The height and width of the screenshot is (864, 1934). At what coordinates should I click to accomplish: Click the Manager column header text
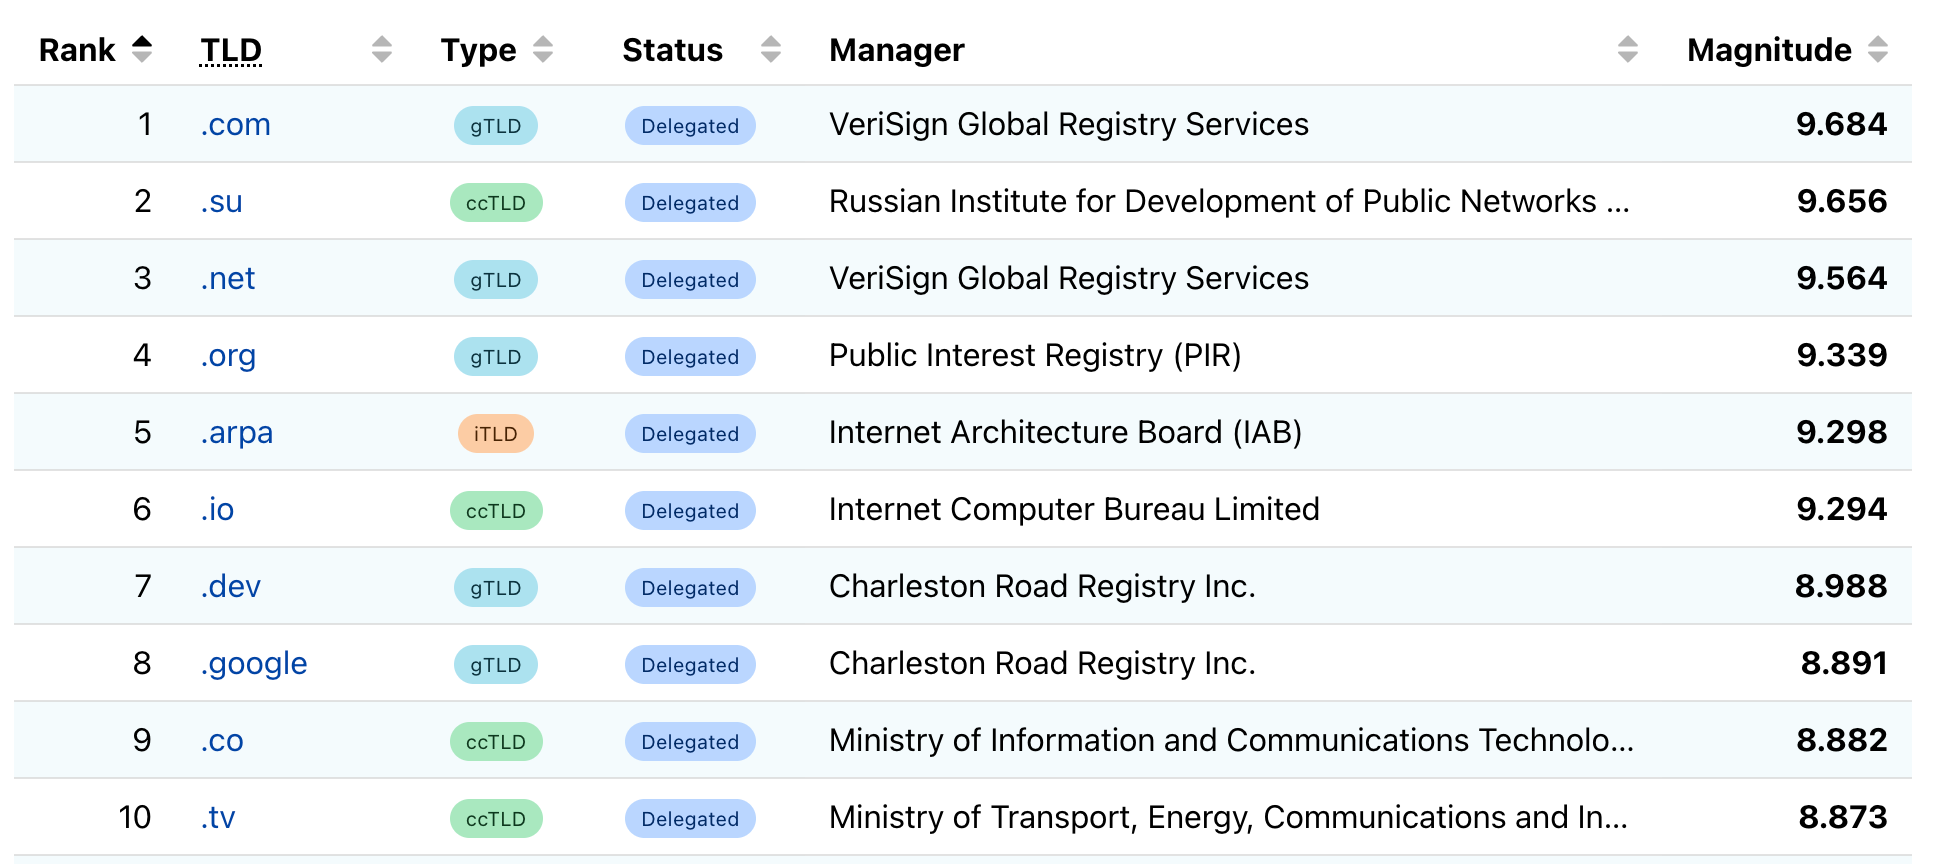click(897, 50)
